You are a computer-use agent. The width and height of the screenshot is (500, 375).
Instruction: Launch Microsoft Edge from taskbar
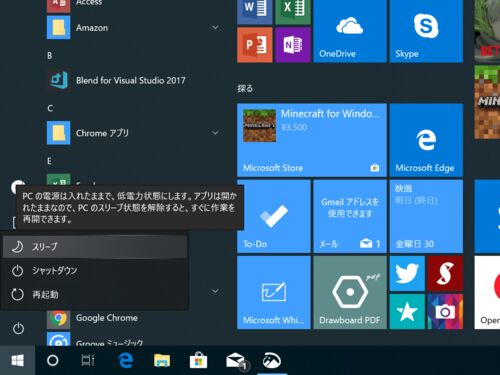[126, 360]
